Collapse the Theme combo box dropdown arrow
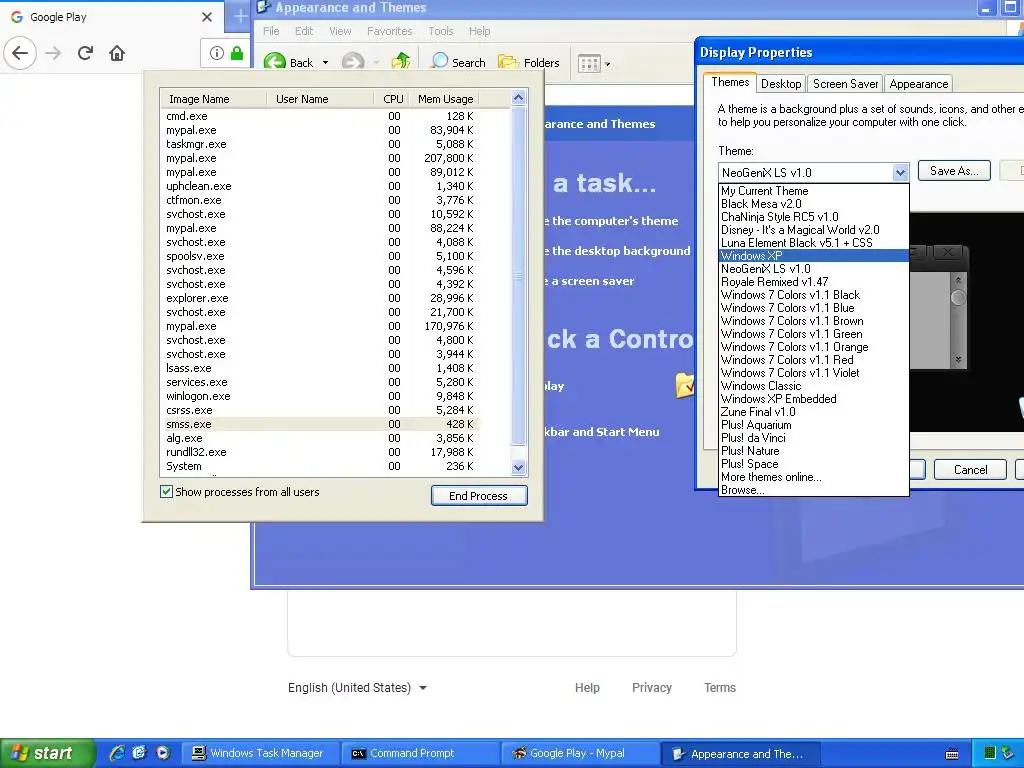Viewport: 1024px width, 768px height. [x=900, y=172]
